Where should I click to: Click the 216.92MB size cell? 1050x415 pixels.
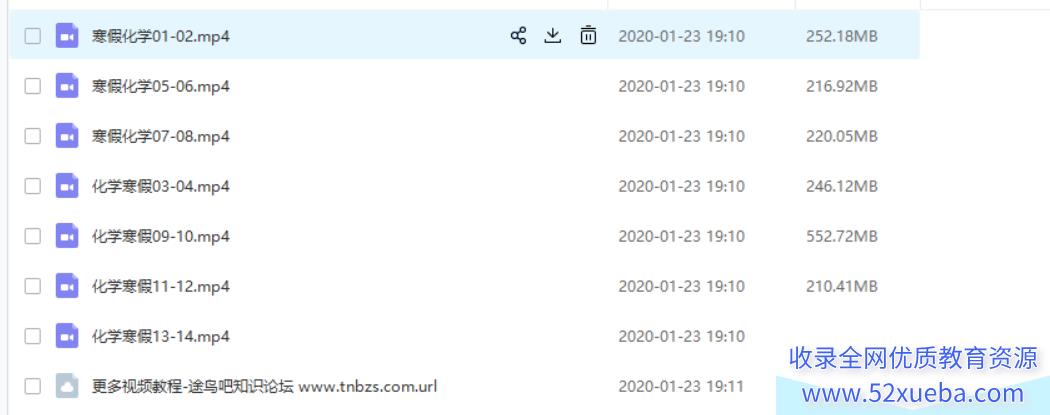842,86
